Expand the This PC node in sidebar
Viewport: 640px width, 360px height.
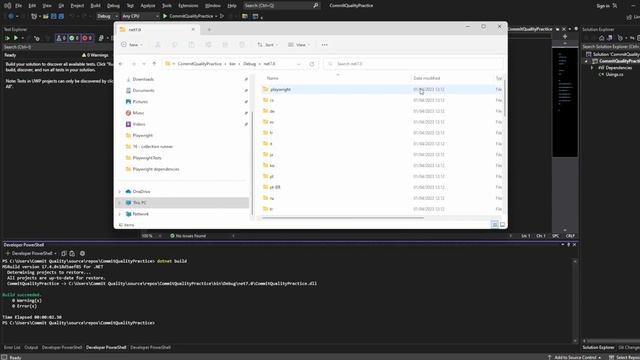pos(120,203)
